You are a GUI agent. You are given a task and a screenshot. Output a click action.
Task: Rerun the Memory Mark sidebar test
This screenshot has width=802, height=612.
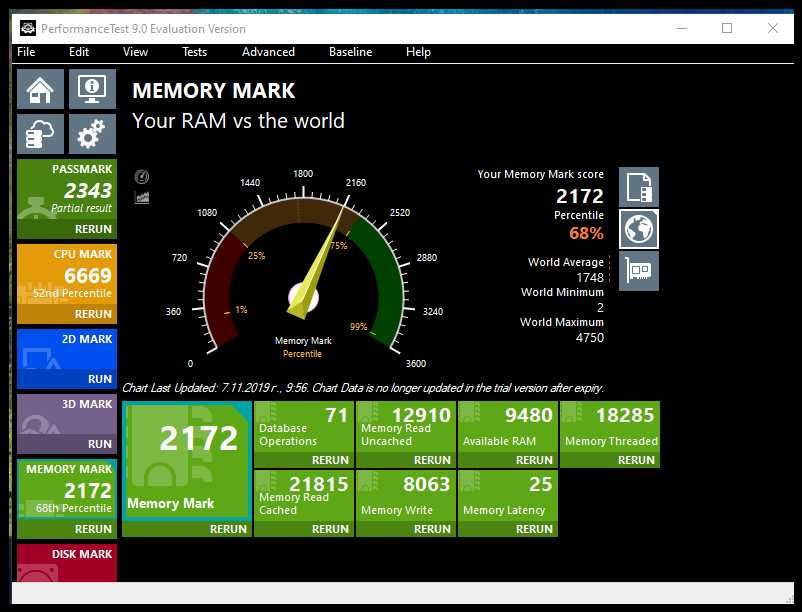[93, 529]
